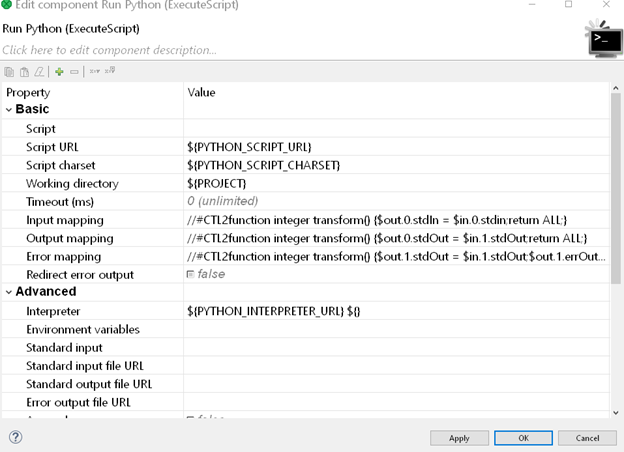624x452 pixels.
Task: Click the Output mapping CTL2 value
Action: click(387, 238)
